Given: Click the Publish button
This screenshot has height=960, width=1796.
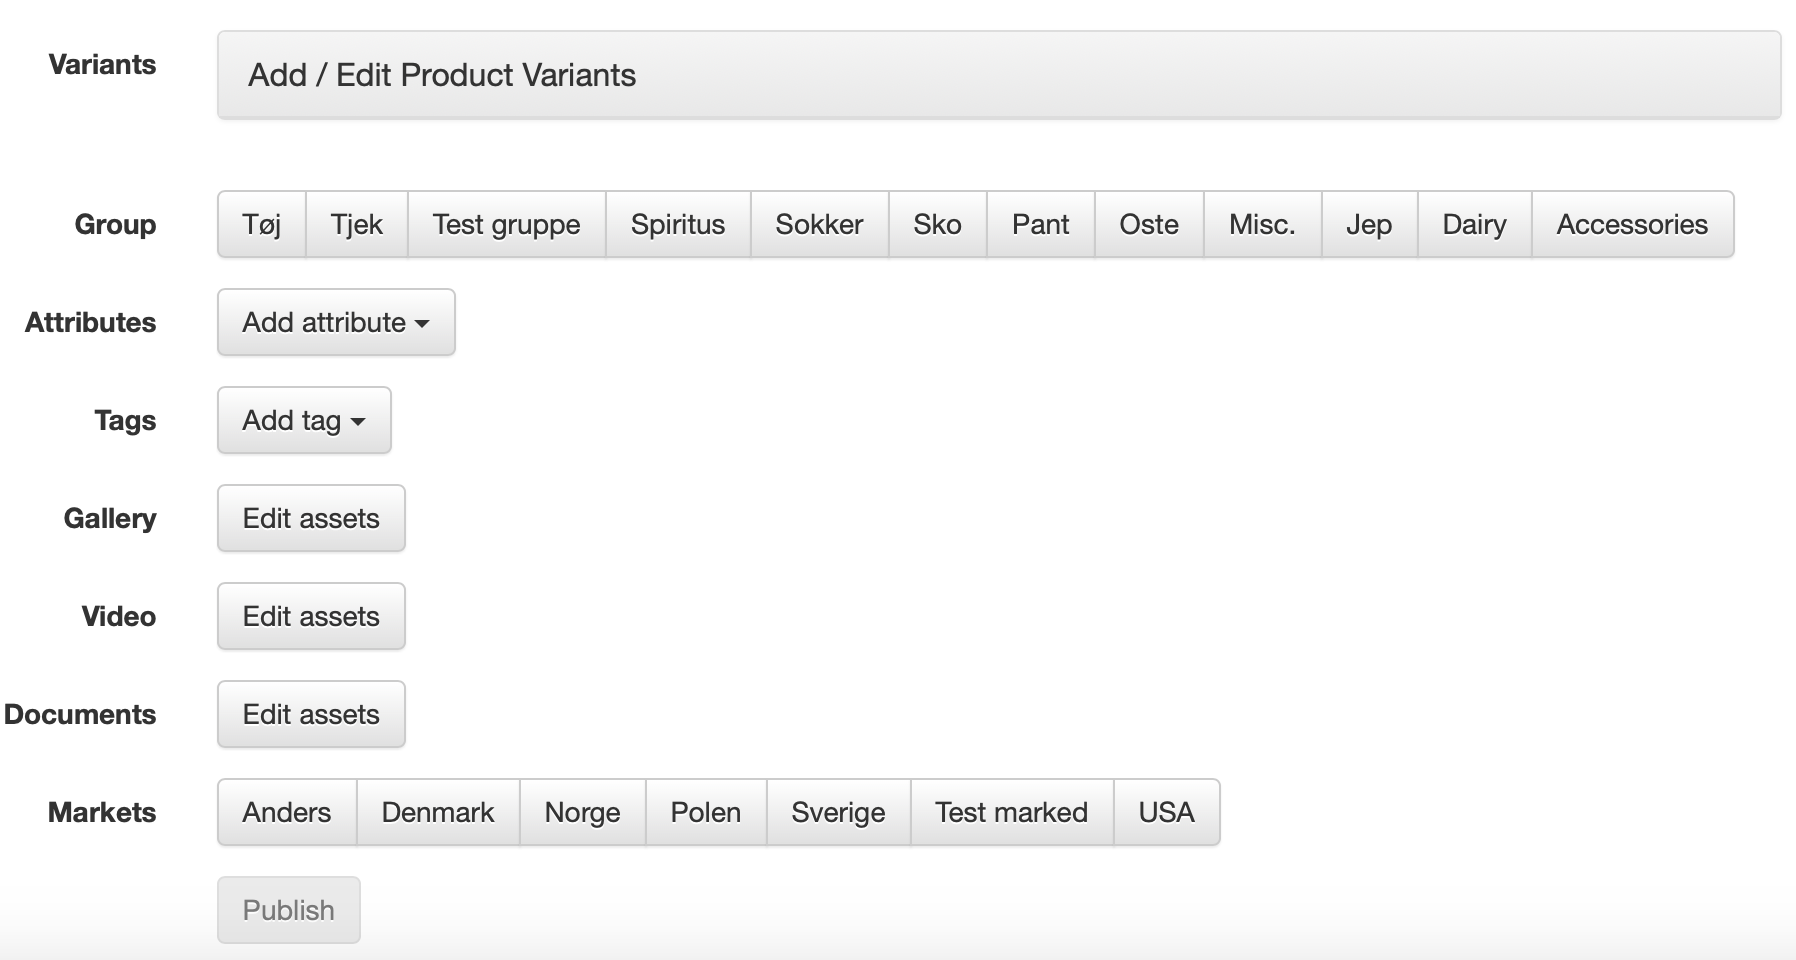Looking at the screenshot, I should 289,910.
